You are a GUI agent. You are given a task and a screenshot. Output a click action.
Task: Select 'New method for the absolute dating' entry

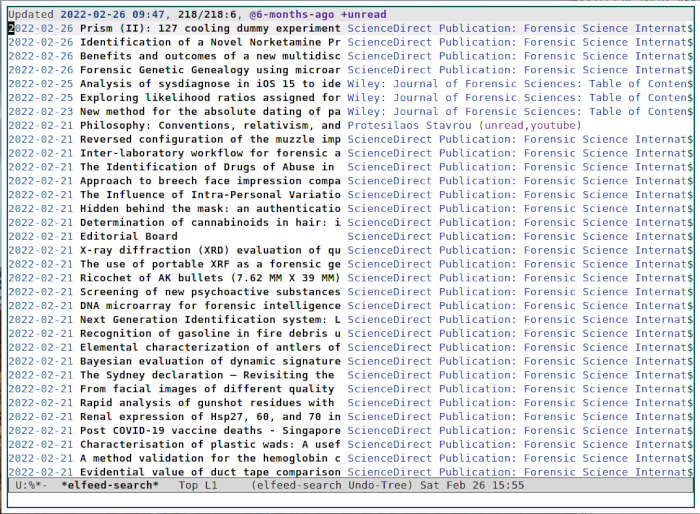point(210,112)
